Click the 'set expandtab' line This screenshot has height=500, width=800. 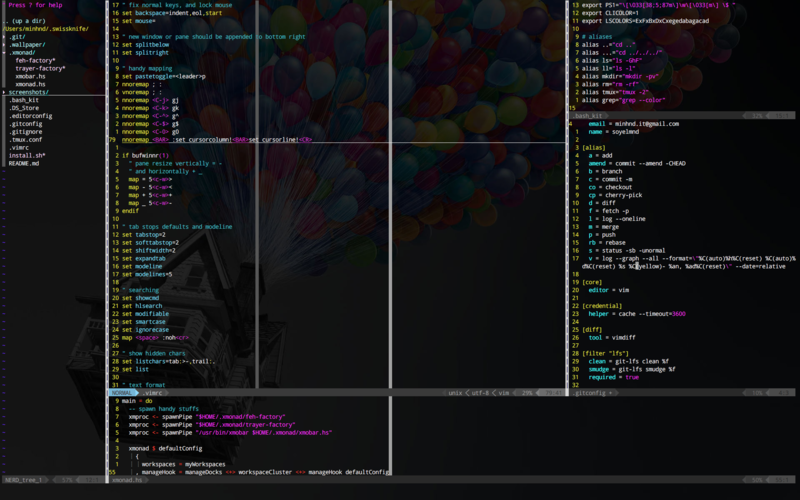coord(144,259)
